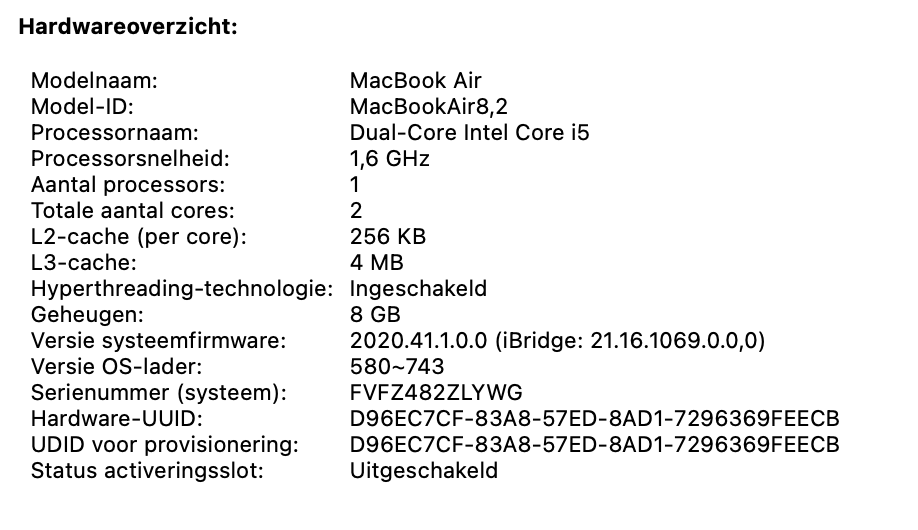Click the serial number FVFZ482ZLYWG
Screen dimensions: 918x530
(x=436, y=392)
